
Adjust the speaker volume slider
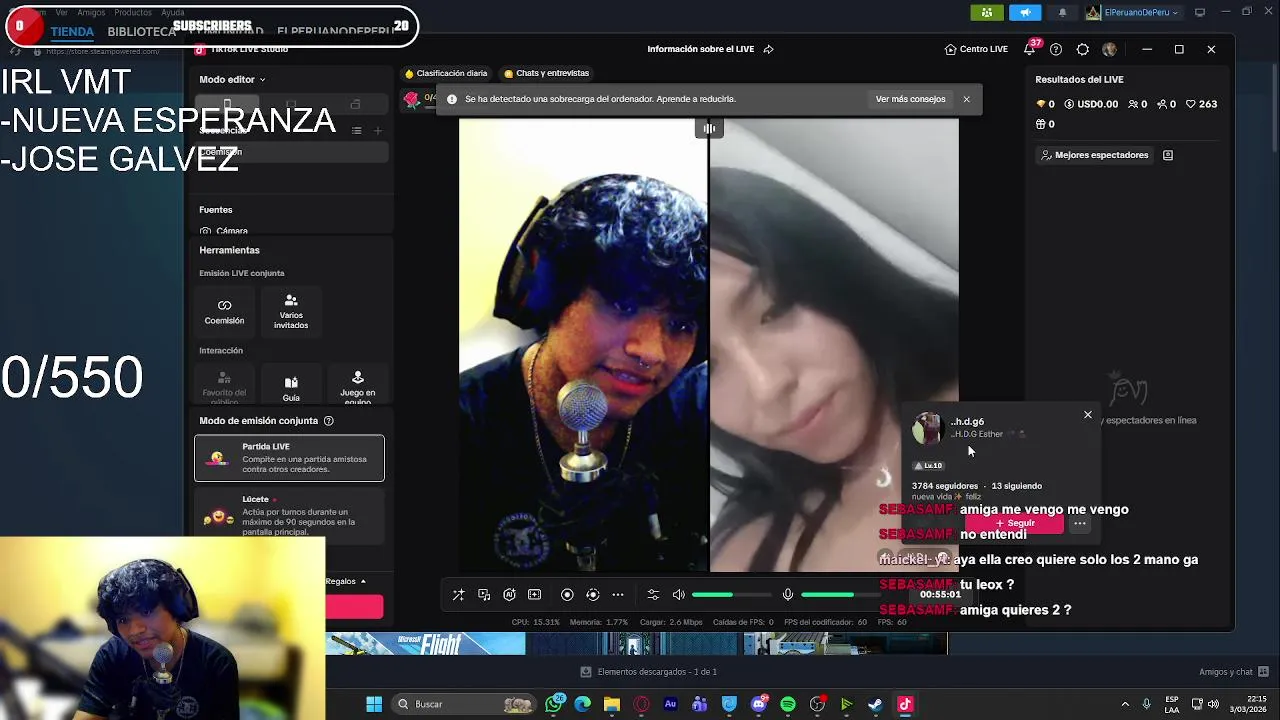pyautogui.click(x=731, y=595)
